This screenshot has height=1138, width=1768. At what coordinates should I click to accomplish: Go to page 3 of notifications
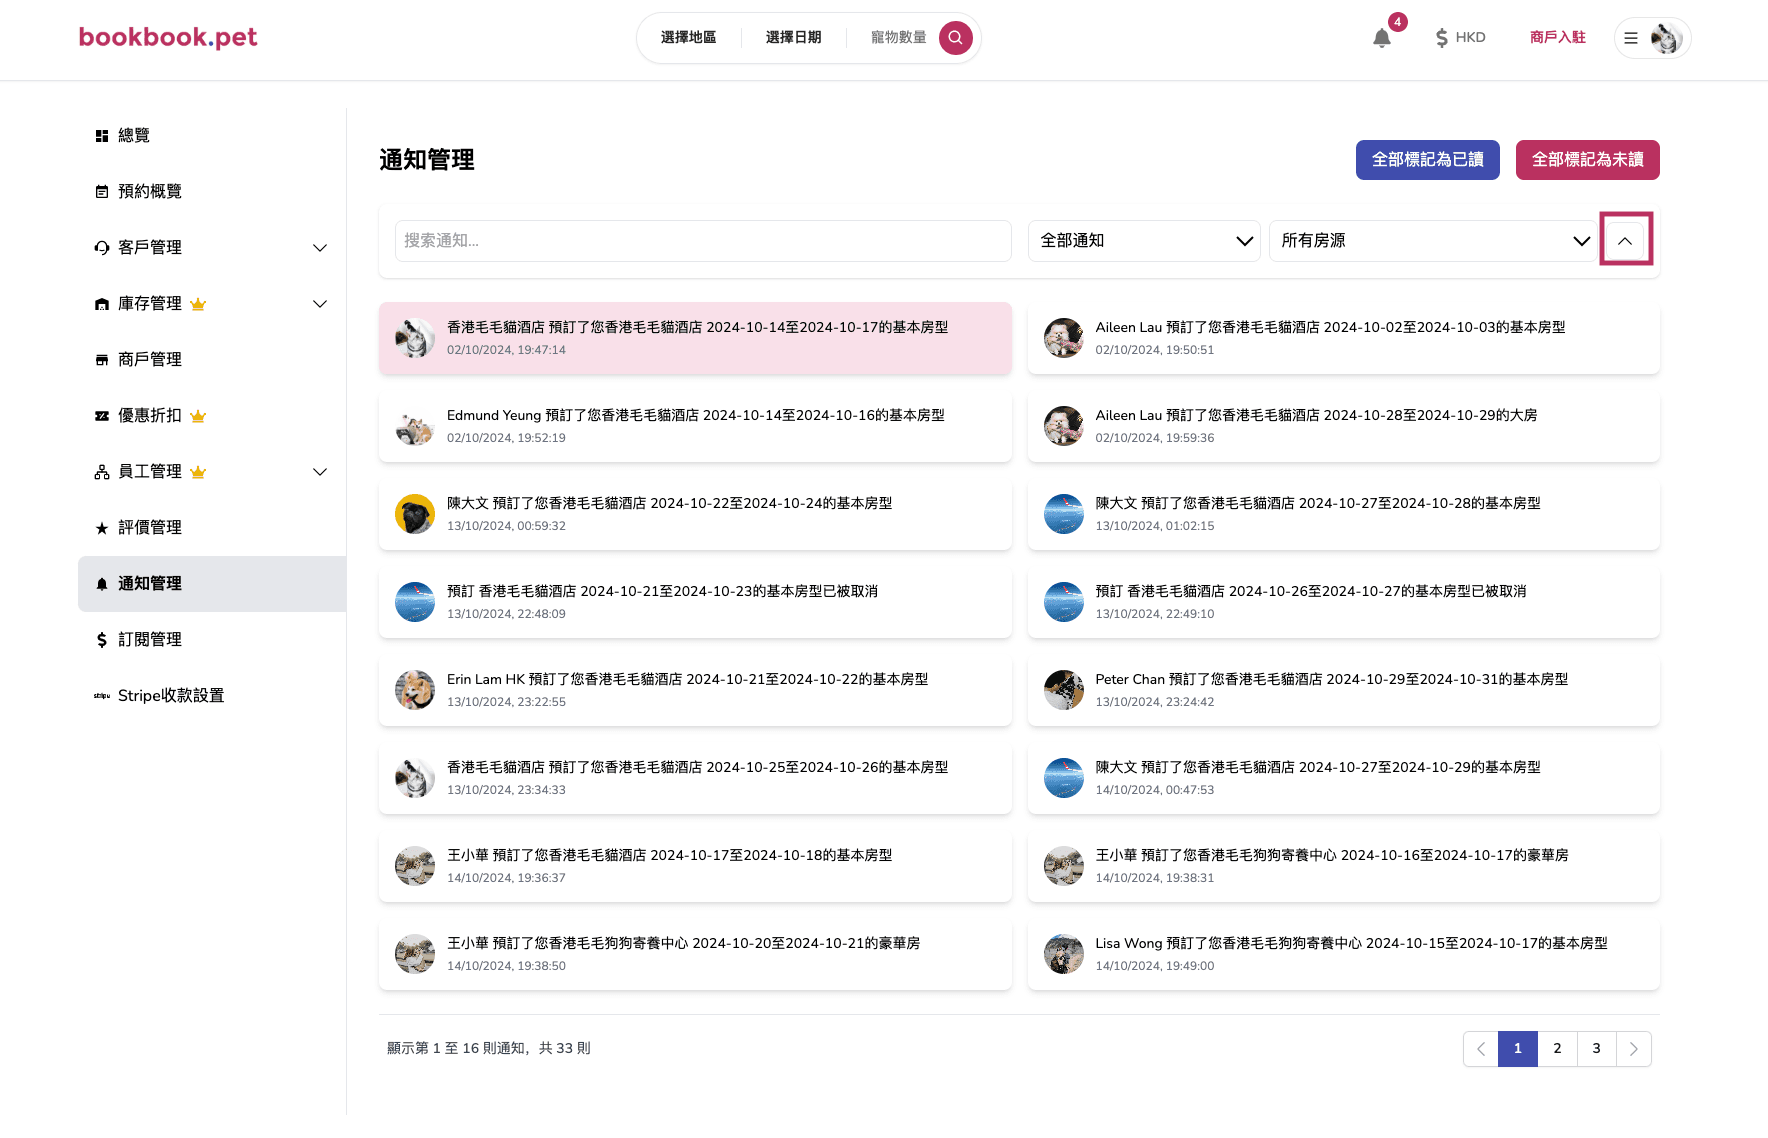click(1597, 1049)
